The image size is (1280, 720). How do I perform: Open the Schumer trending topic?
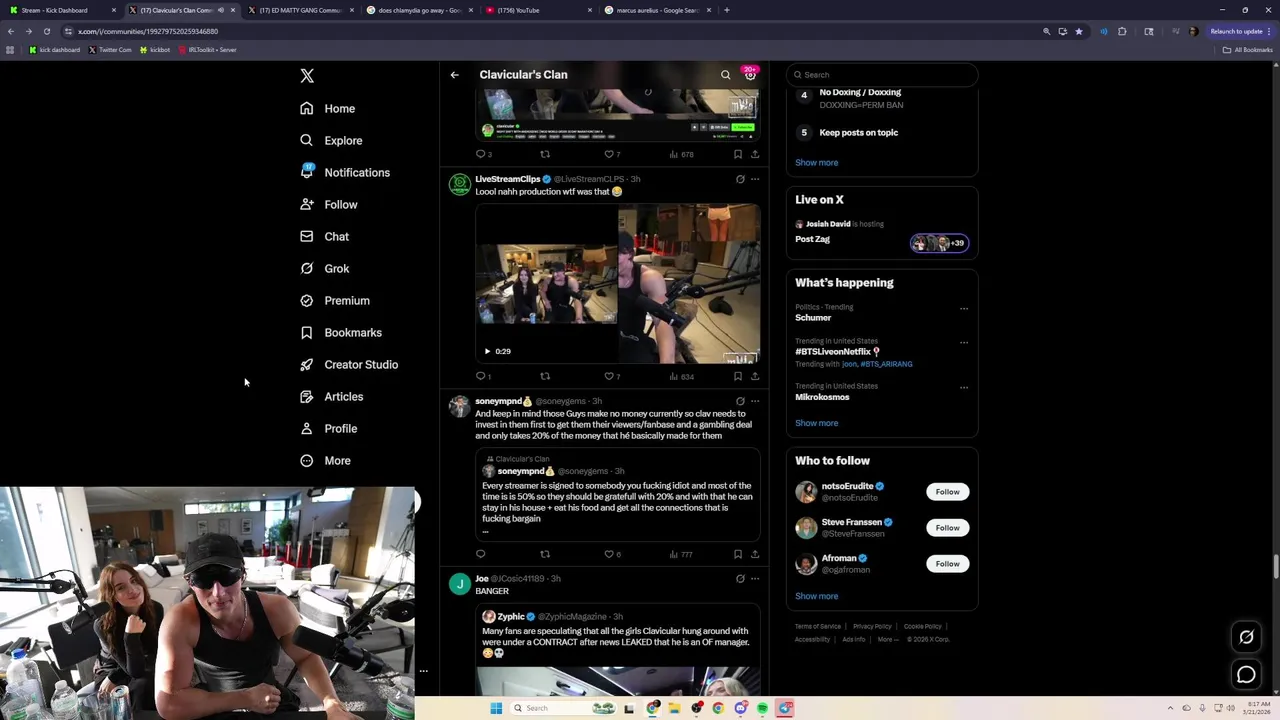tap(813, 318)
